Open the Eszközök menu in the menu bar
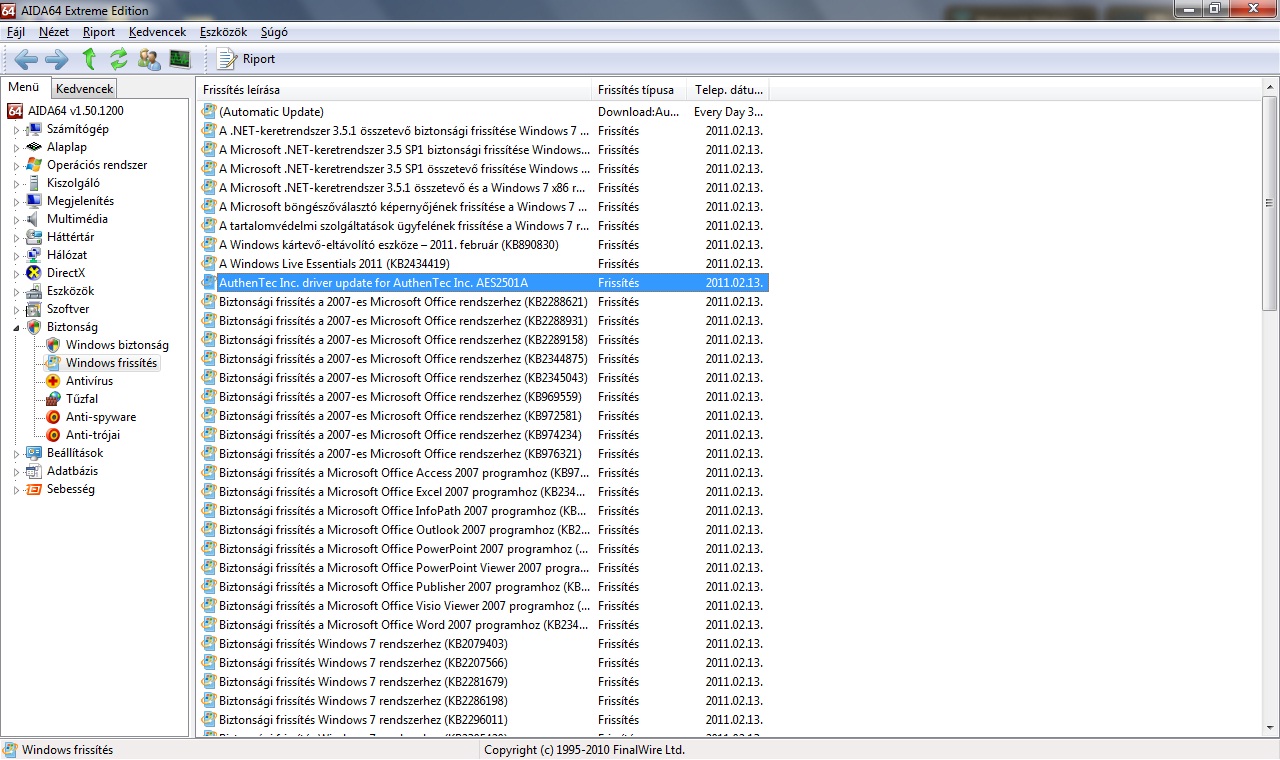The height and width of the screenshot is (760, 1280). [223, 32]
